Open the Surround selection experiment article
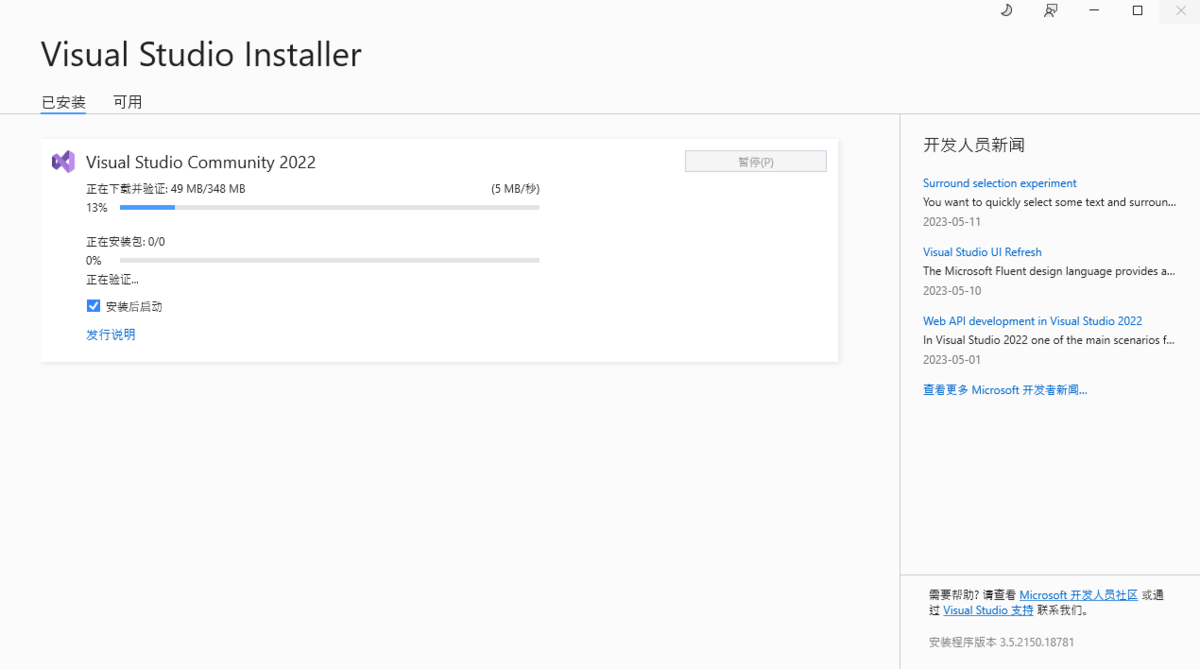The width and height of the screenshot is (1200, 669). click(999, 183)
